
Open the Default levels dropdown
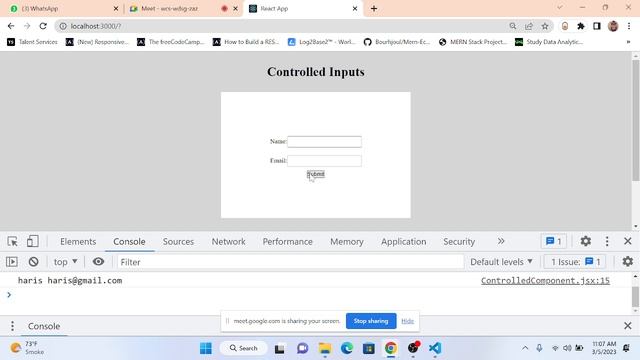[x=501, y=262]
